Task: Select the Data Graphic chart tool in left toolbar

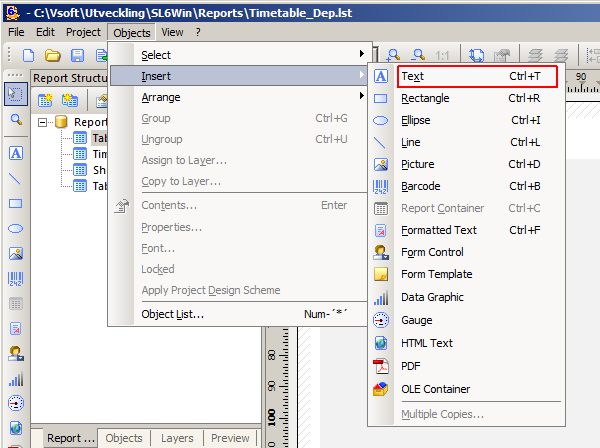Action: pos(16,379)
